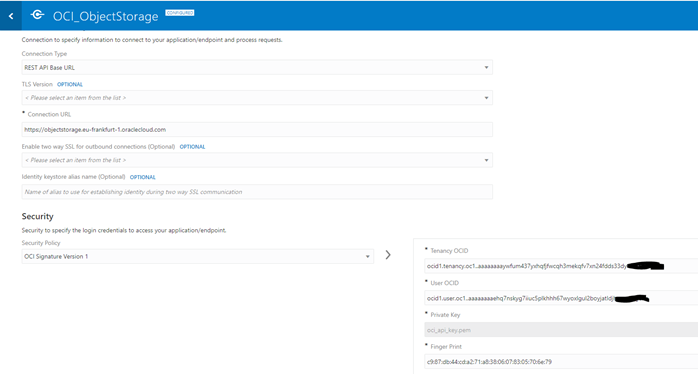Screen dimensions: 698x374
Task: Click the Private Key oci_api_key.pem field
Action: 561,330
